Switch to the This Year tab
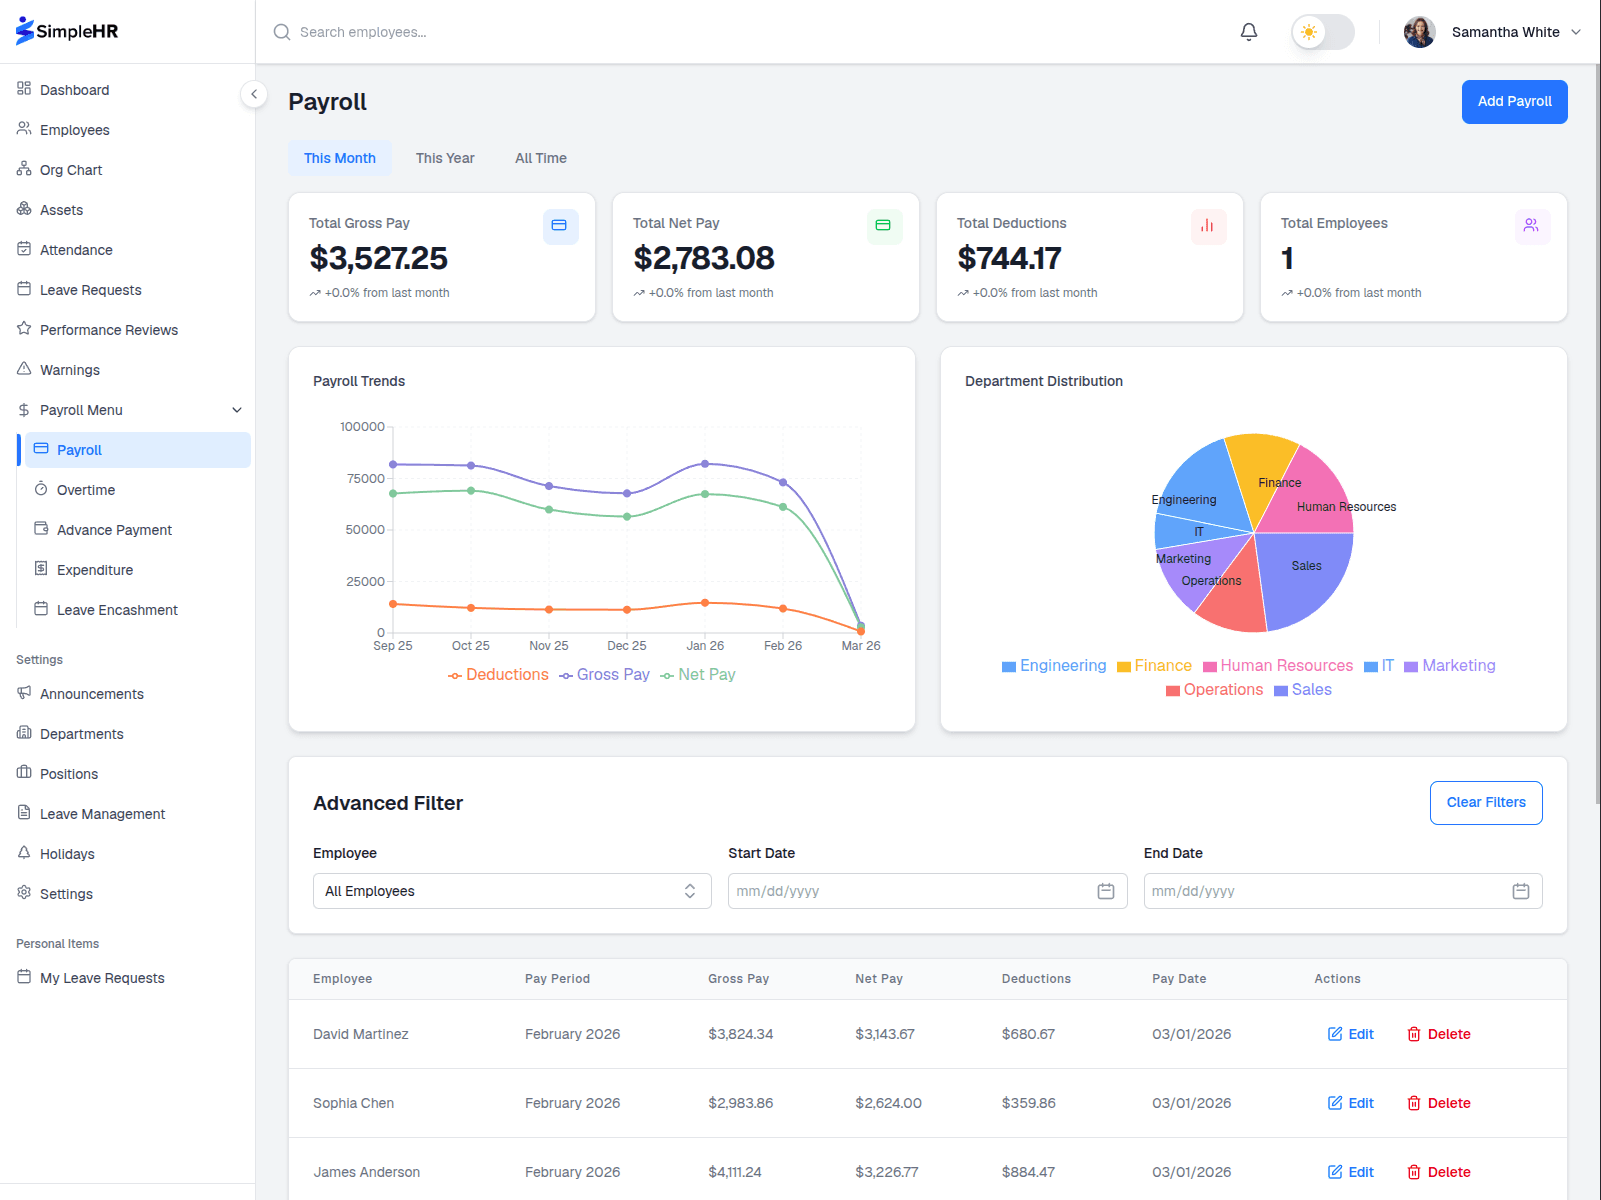Screen dimensions: 1601x1200 (444, 158)
